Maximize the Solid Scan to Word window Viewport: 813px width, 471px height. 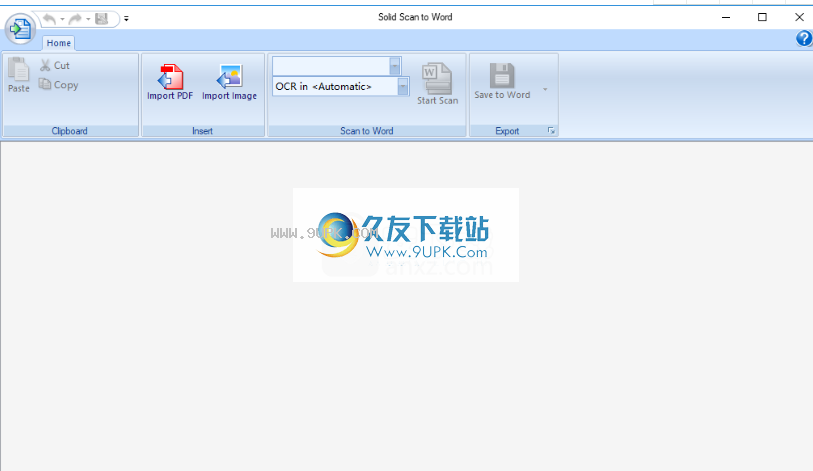[762, 17]
